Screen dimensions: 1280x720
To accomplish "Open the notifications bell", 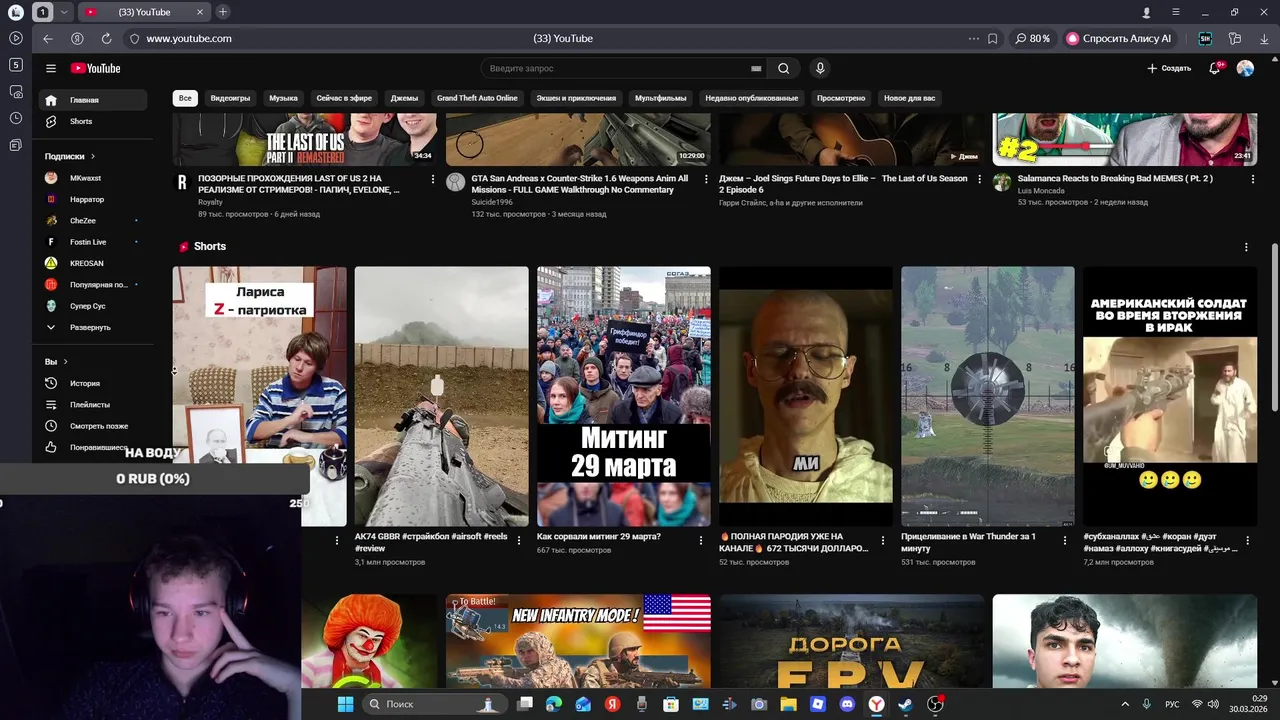I will click(1215, 68).
